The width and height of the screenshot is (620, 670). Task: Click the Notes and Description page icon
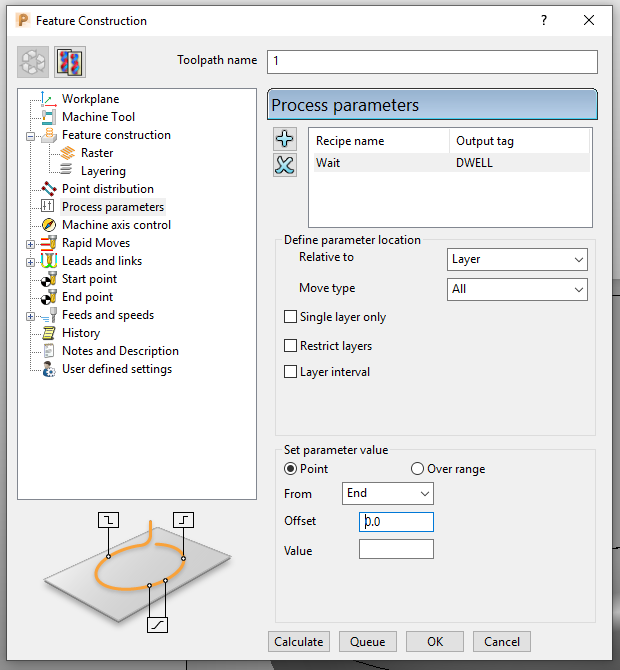tap(49, 351)
